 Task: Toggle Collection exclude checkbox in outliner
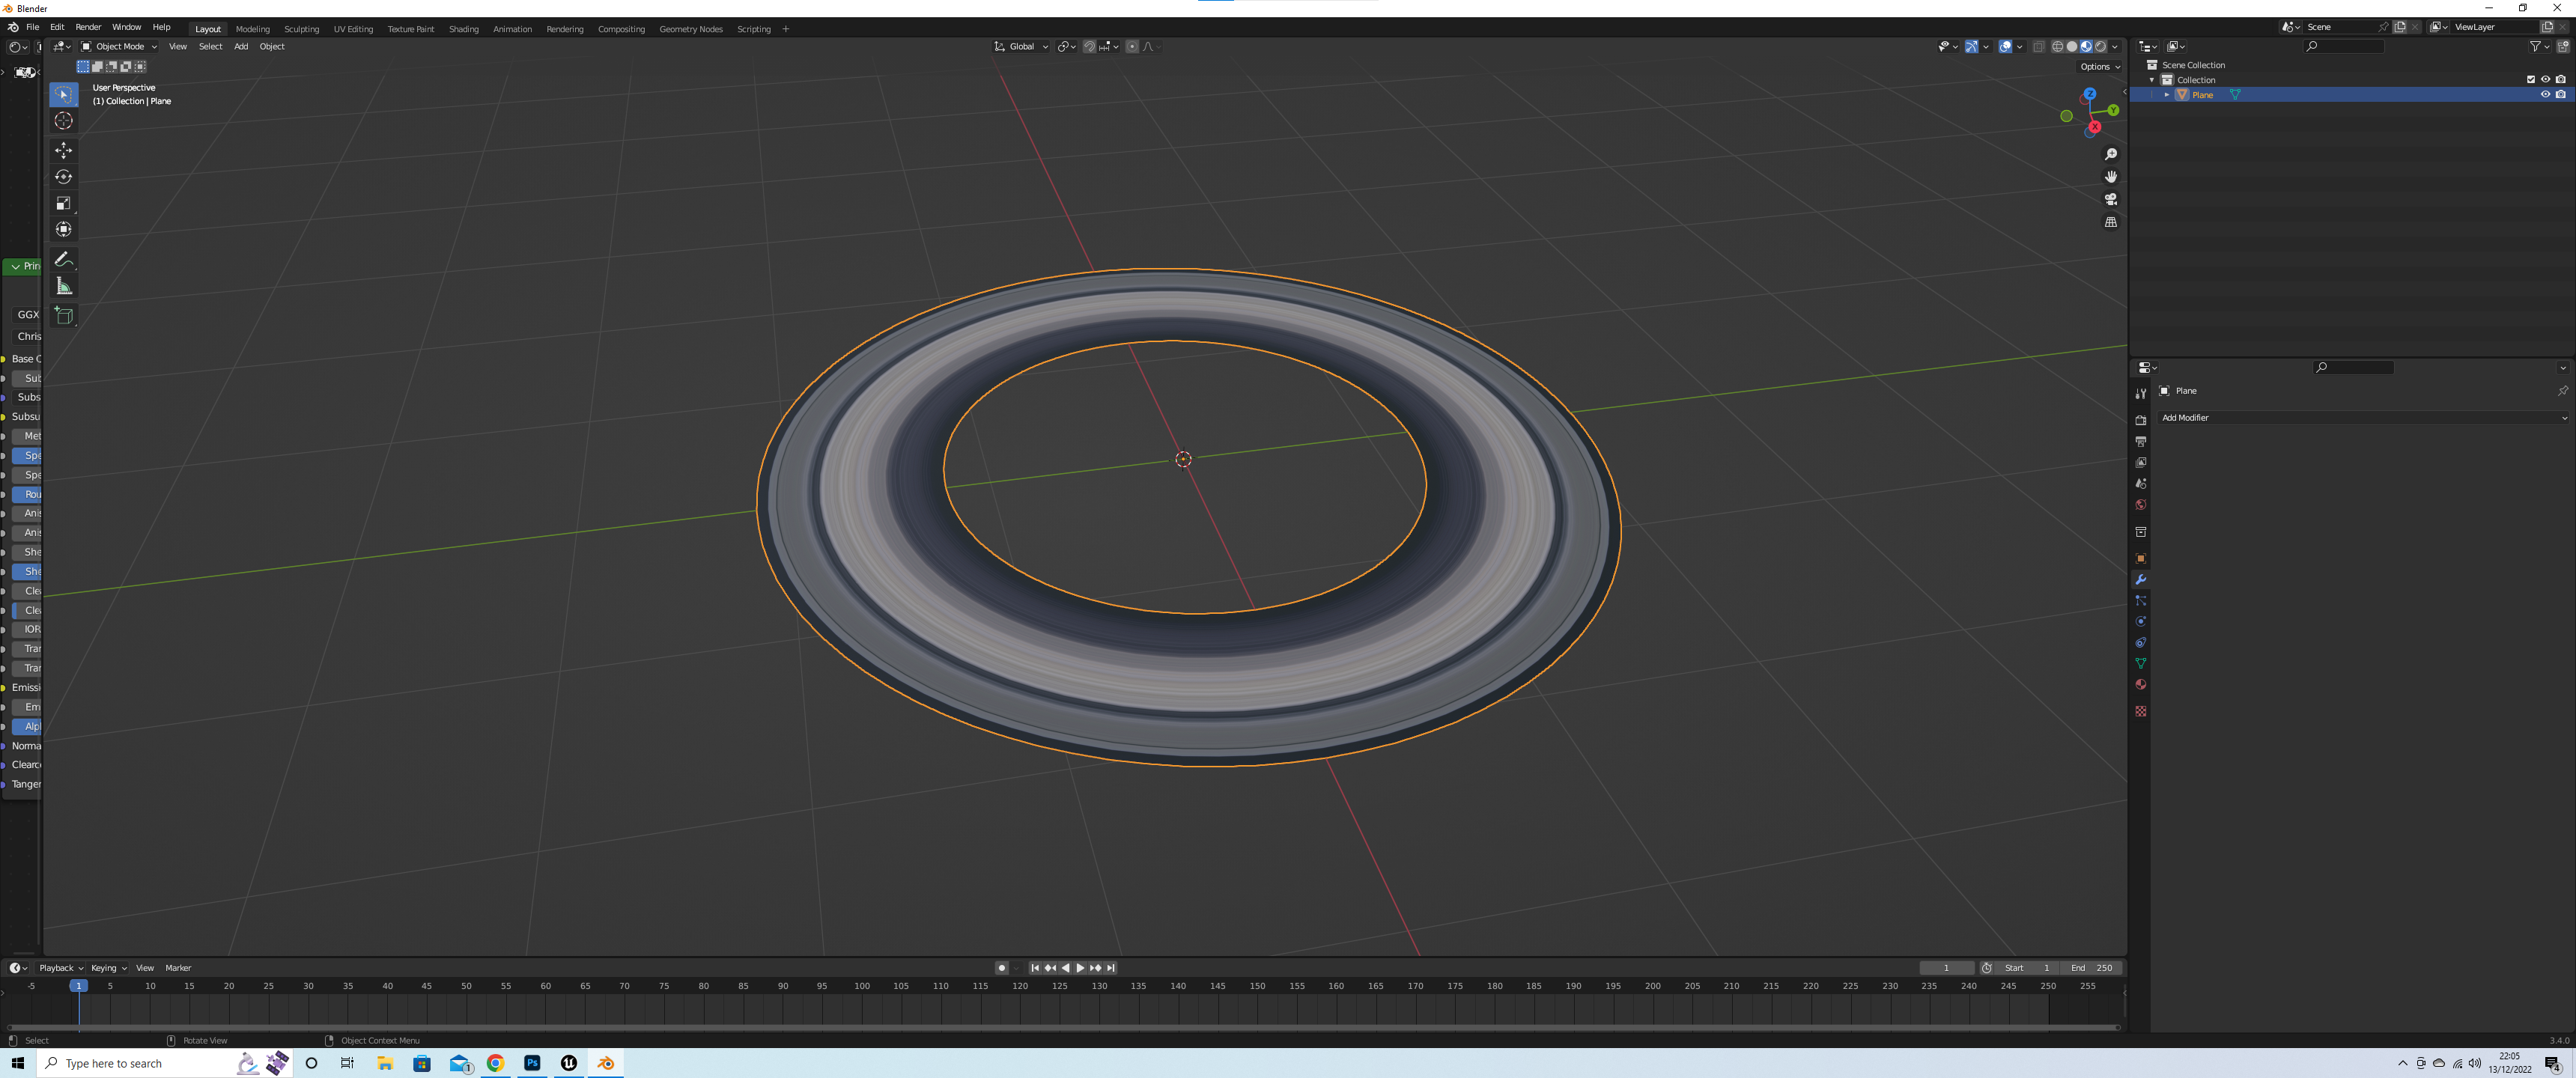[2530, 79]
